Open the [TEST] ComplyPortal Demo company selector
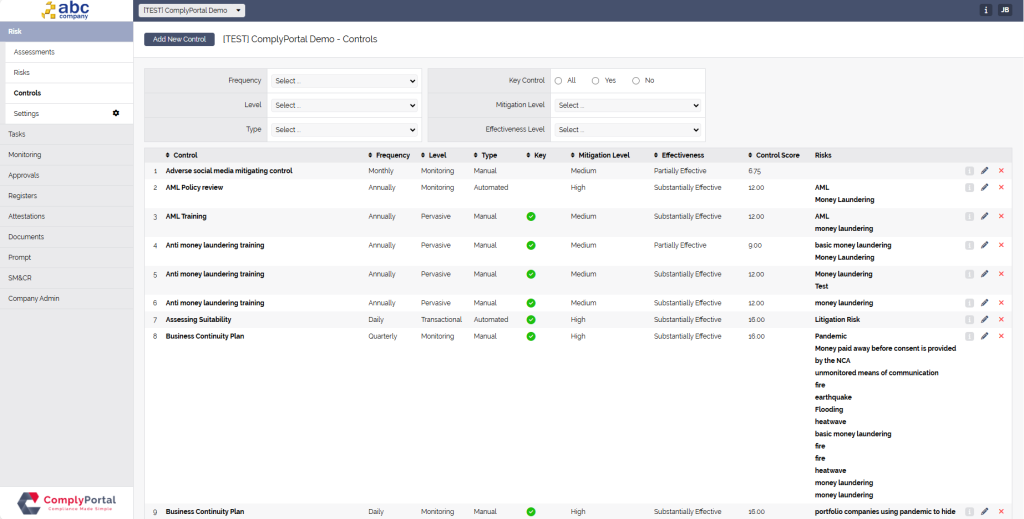This screenshot has height=519, width=1024. coord(191,10)
